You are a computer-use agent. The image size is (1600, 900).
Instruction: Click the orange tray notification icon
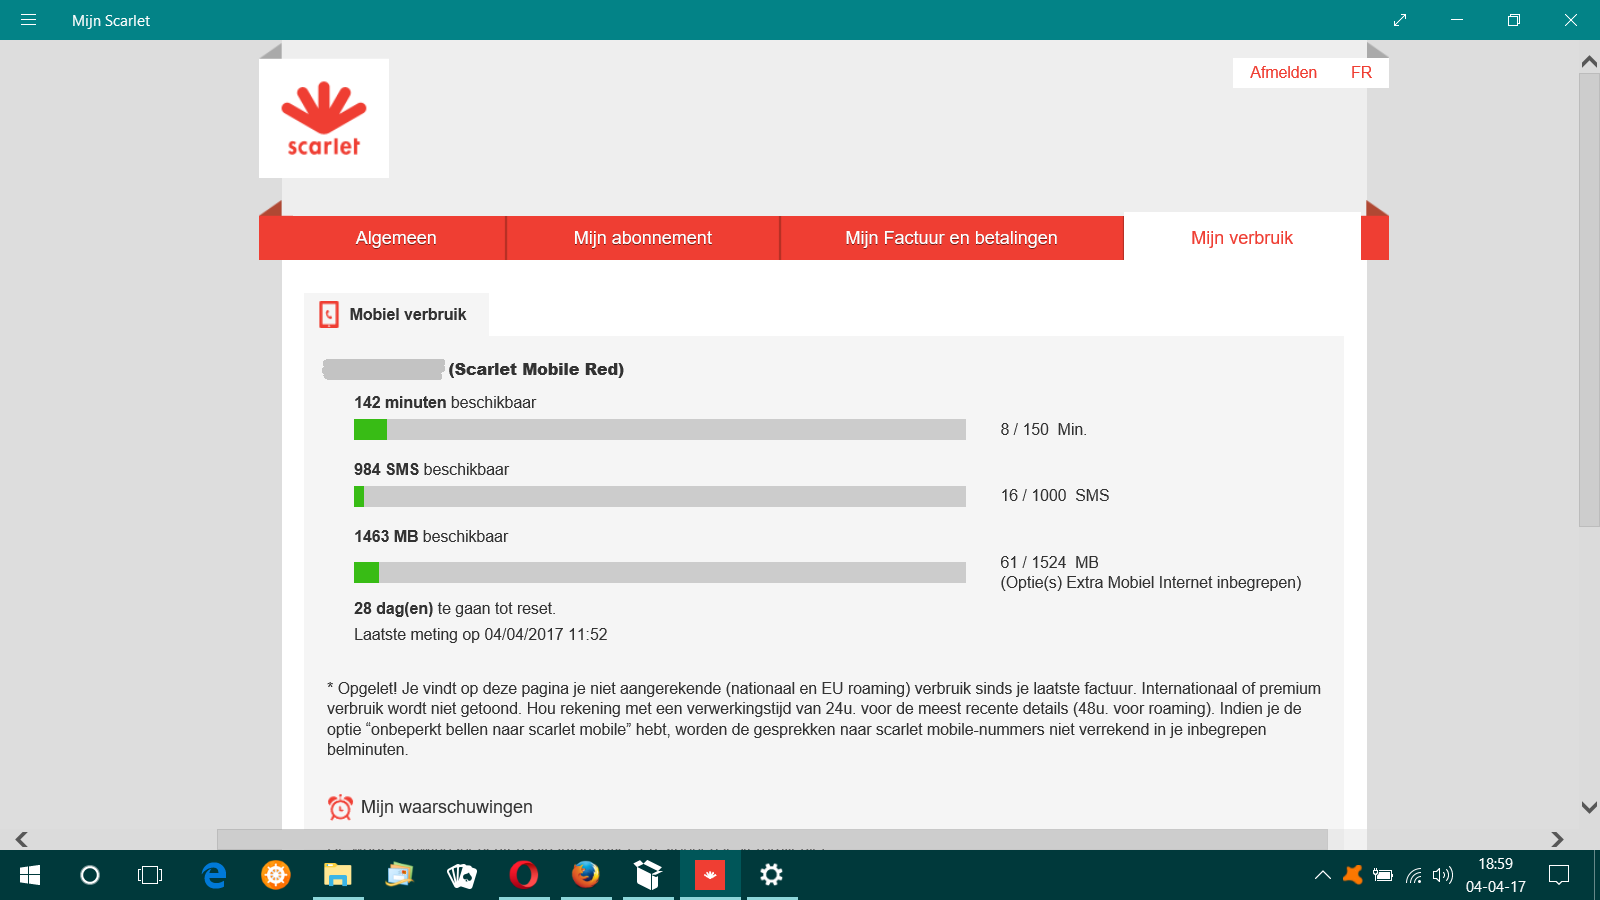[1353, 875]
